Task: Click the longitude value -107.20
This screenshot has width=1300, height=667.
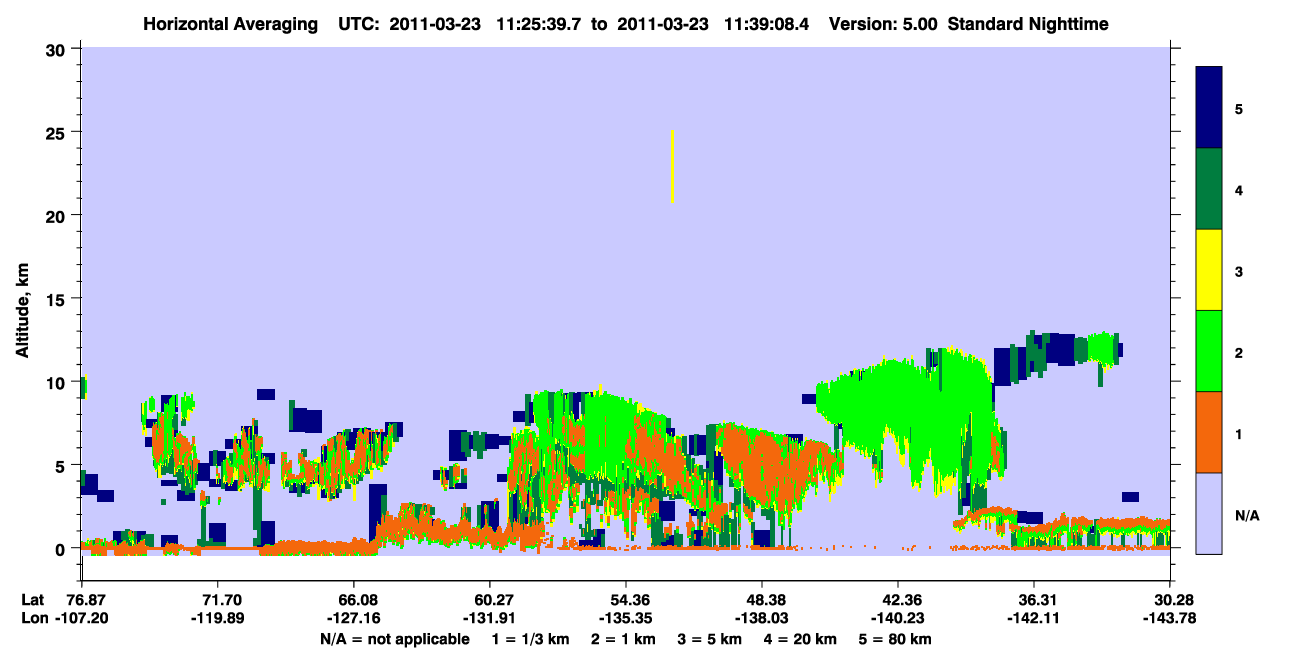Action: [x=82, y=618]
